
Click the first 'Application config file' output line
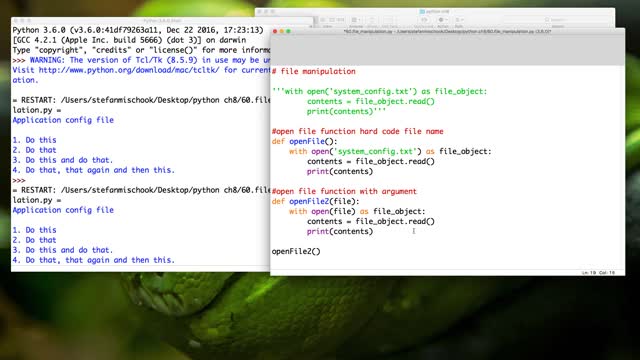pyautogui.click(x=63, y=120)
